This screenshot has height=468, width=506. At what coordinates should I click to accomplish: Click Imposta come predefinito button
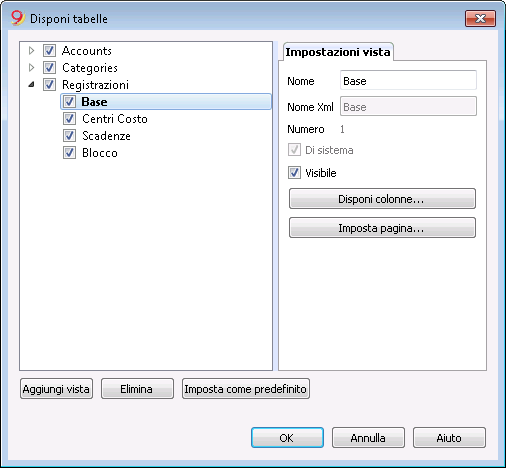(246, 388)
